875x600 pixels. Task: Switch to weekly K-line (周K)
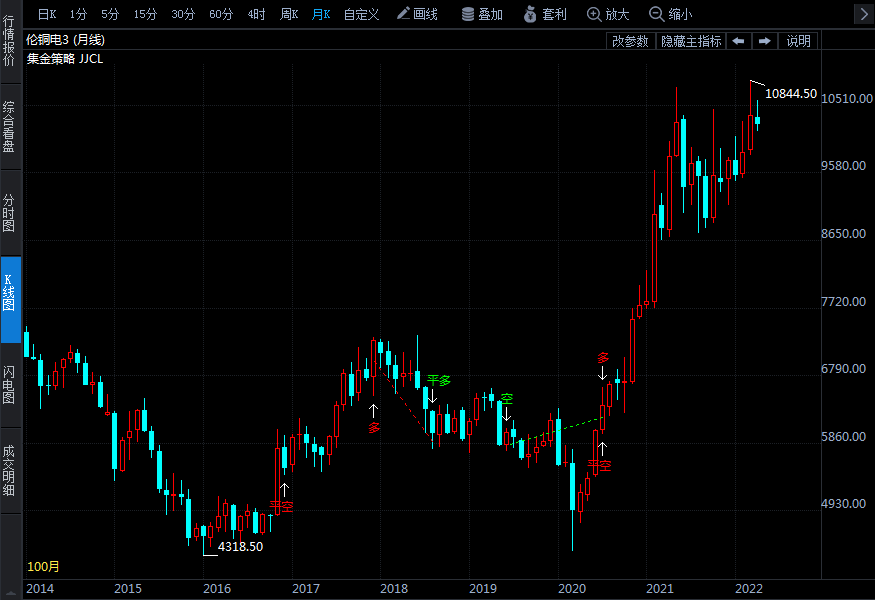tap(289, 15)
